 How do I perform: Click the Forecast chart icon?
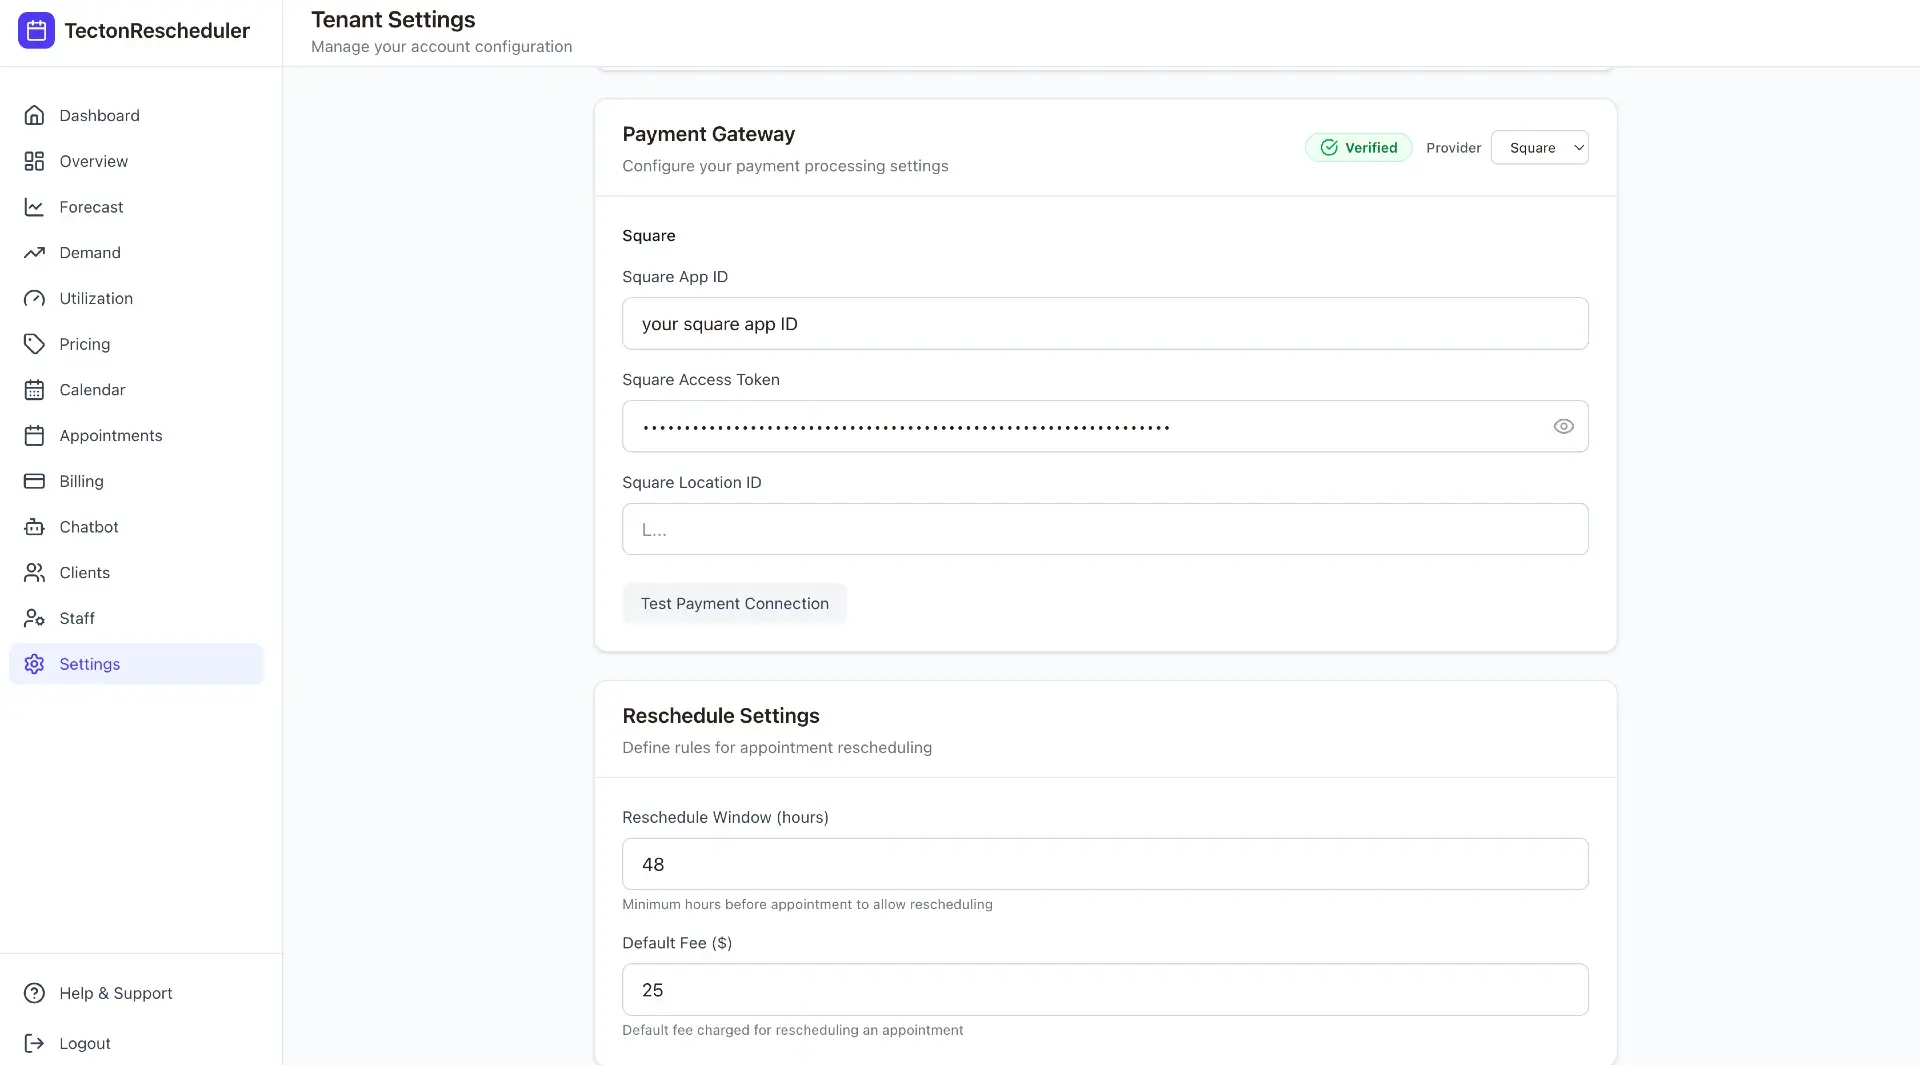coord(34,207)
